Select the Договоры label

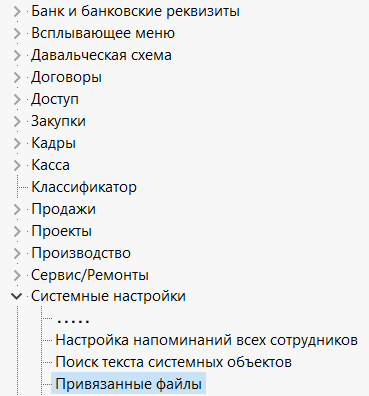click(66, 78)
